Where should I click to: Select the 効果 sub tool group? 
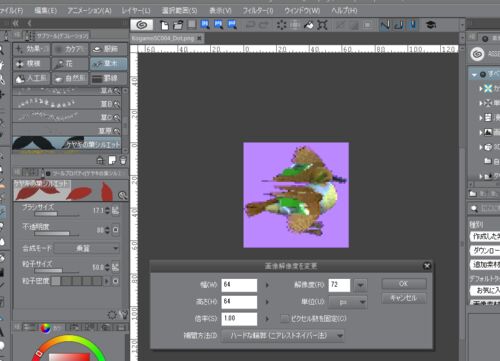(x=32, y=49)
